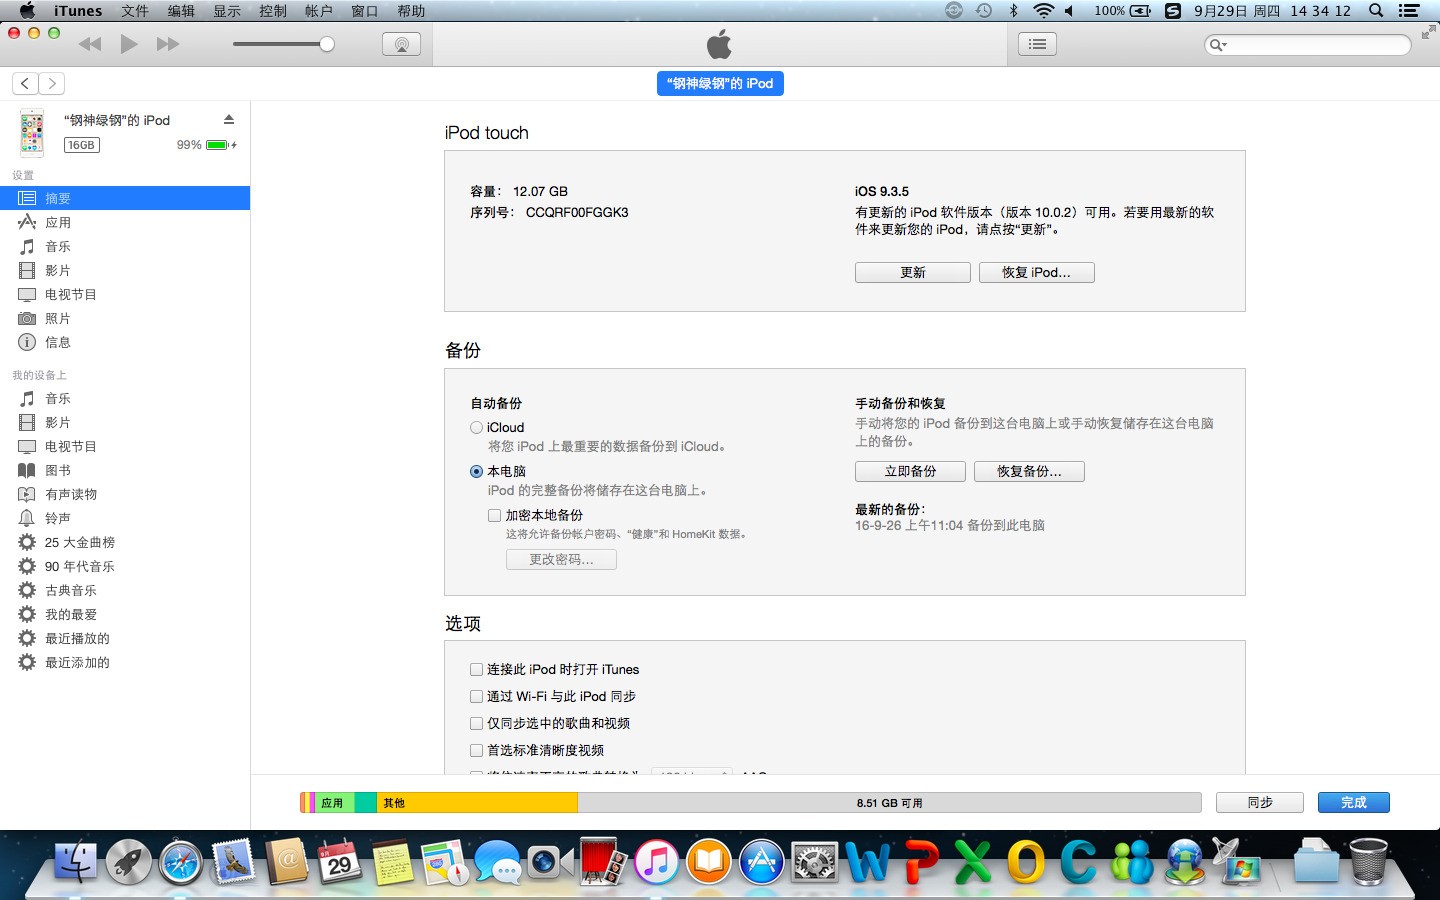Open the 最近播放的 playlist

coord(125,638)
